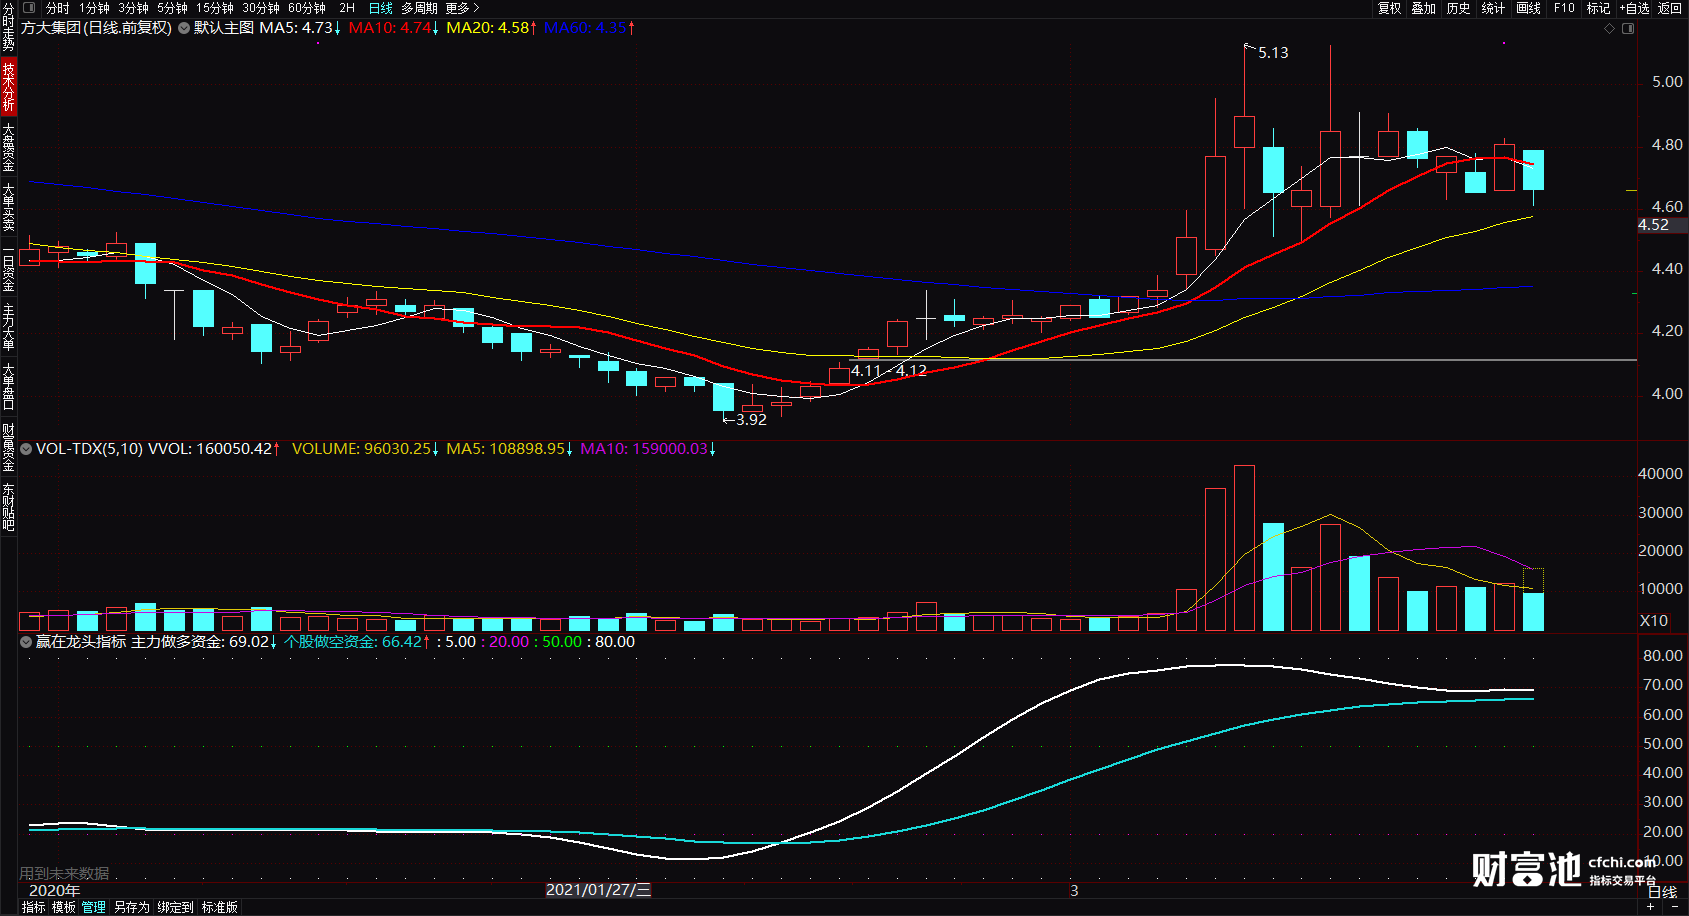Activate the 画线 drawing tools
Screen dimensions: 1689x916
click(x=1529, y=8)
